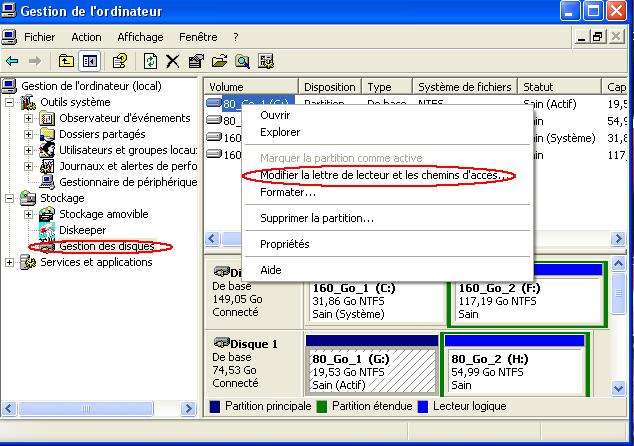The height and width of the screenshot is (446, 634).
Task: Choose Supprimer la partition... menu entry
Action: coord(387,218)
